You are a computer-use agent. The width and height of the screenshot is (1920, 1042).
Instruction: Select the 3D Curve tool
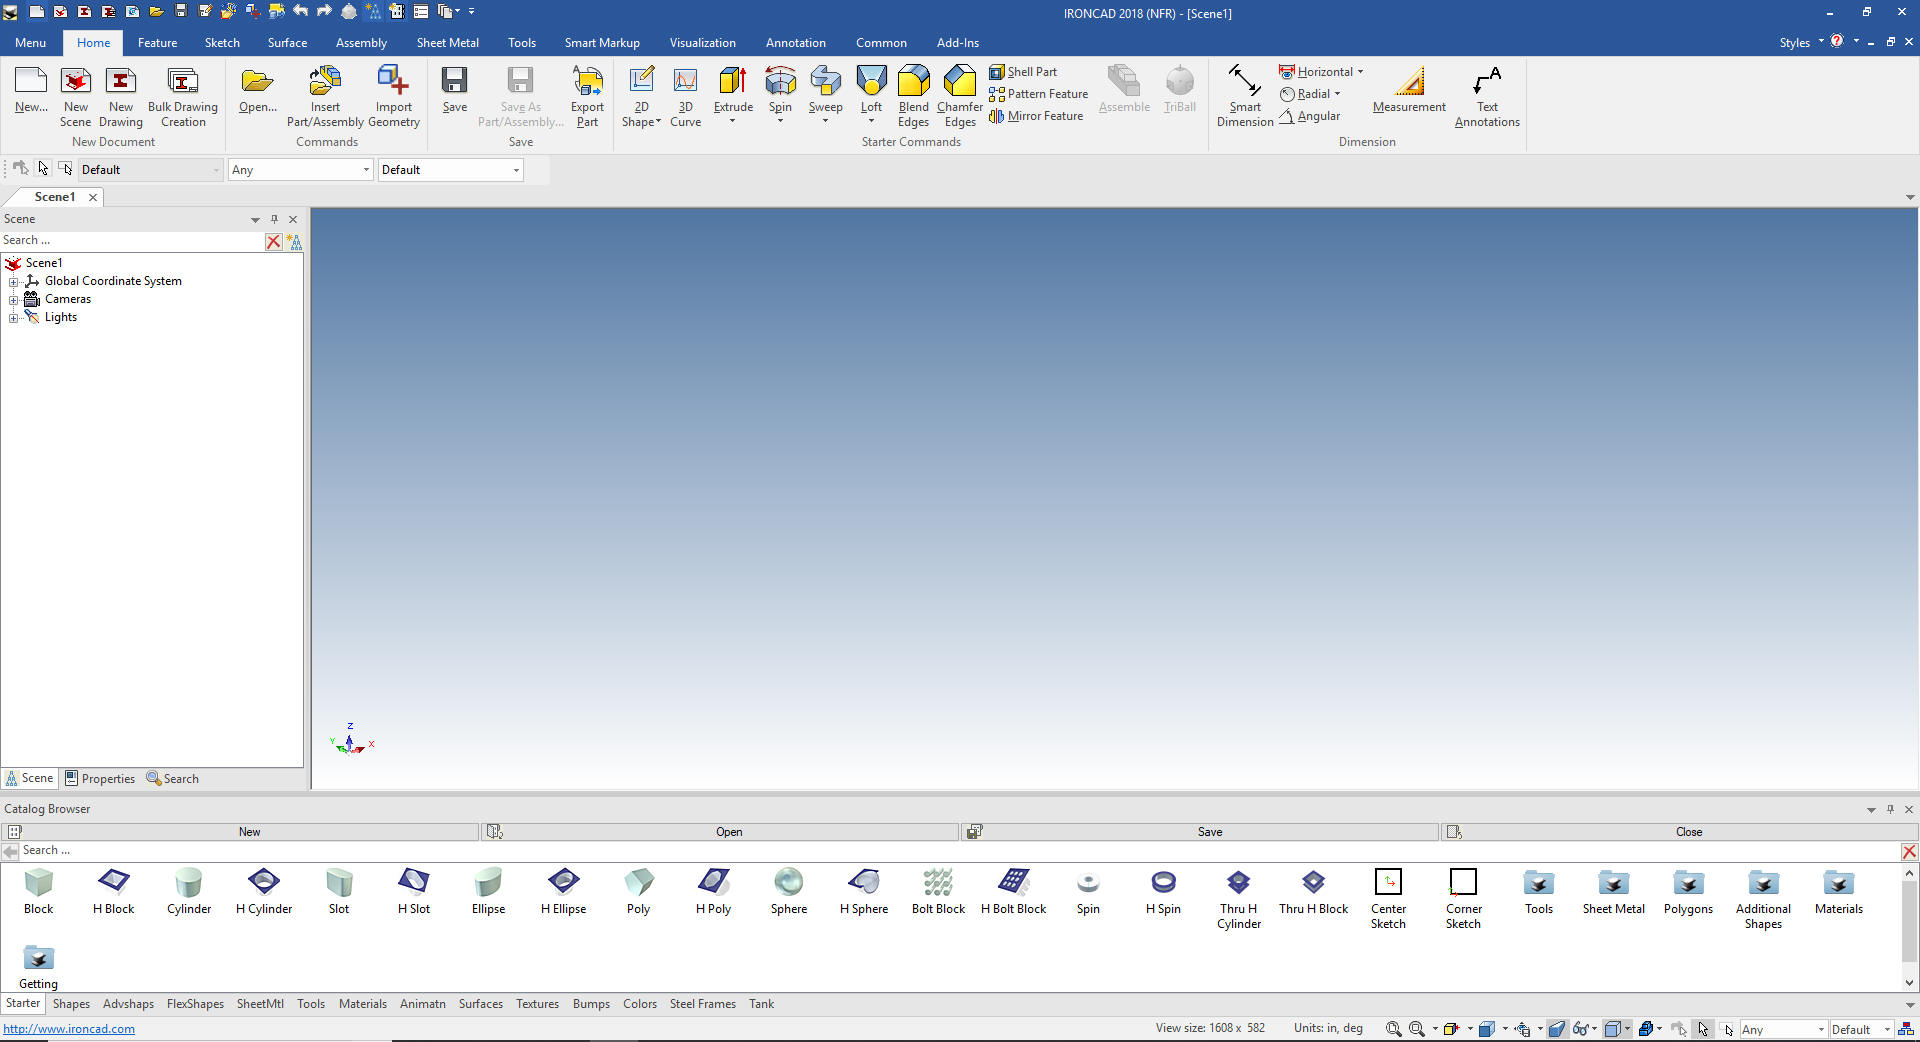coord(685,97)
